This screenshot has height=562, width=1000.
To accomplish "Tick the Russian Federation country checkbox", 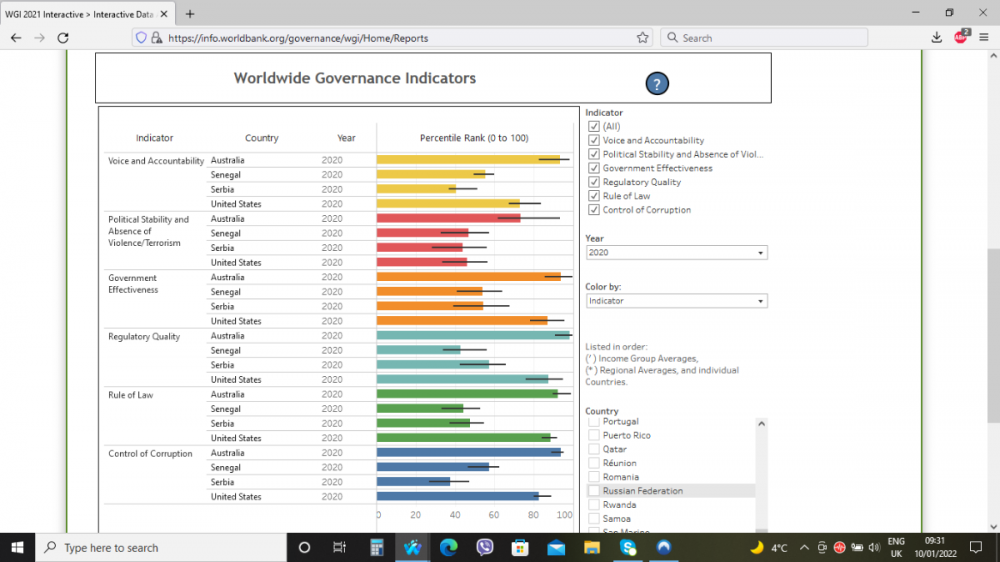I will pyautogui.click(x=594, y=491).
